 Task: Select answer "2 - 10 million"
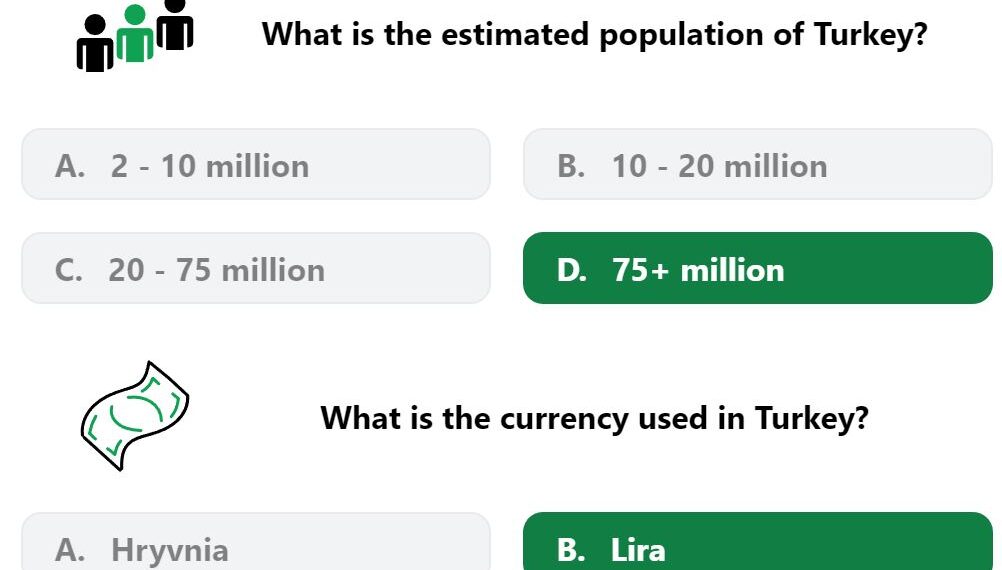point(256,164)
